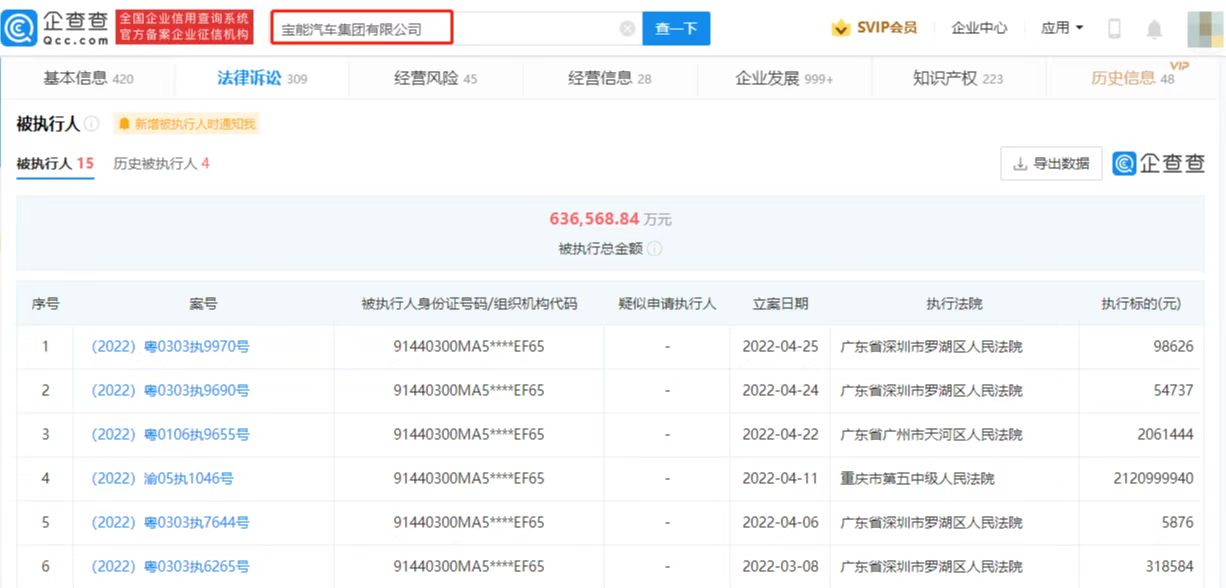Open case (2022) 粤0303执9970号
The image size is (1226, 588).
point(170,347)
